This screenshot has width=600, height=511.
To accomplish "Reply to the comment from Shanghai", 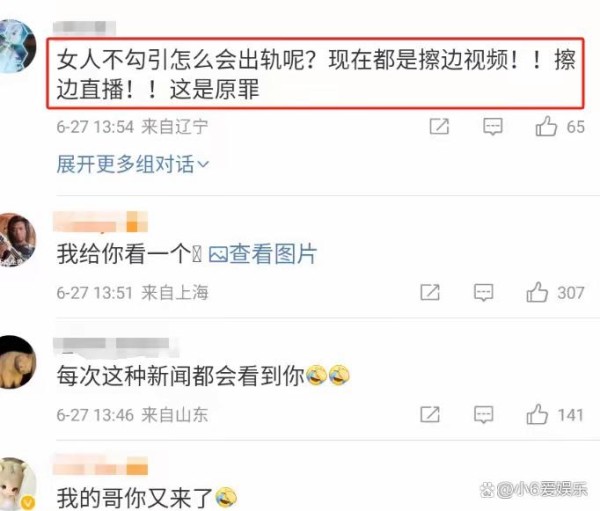I will pos(484,293).
